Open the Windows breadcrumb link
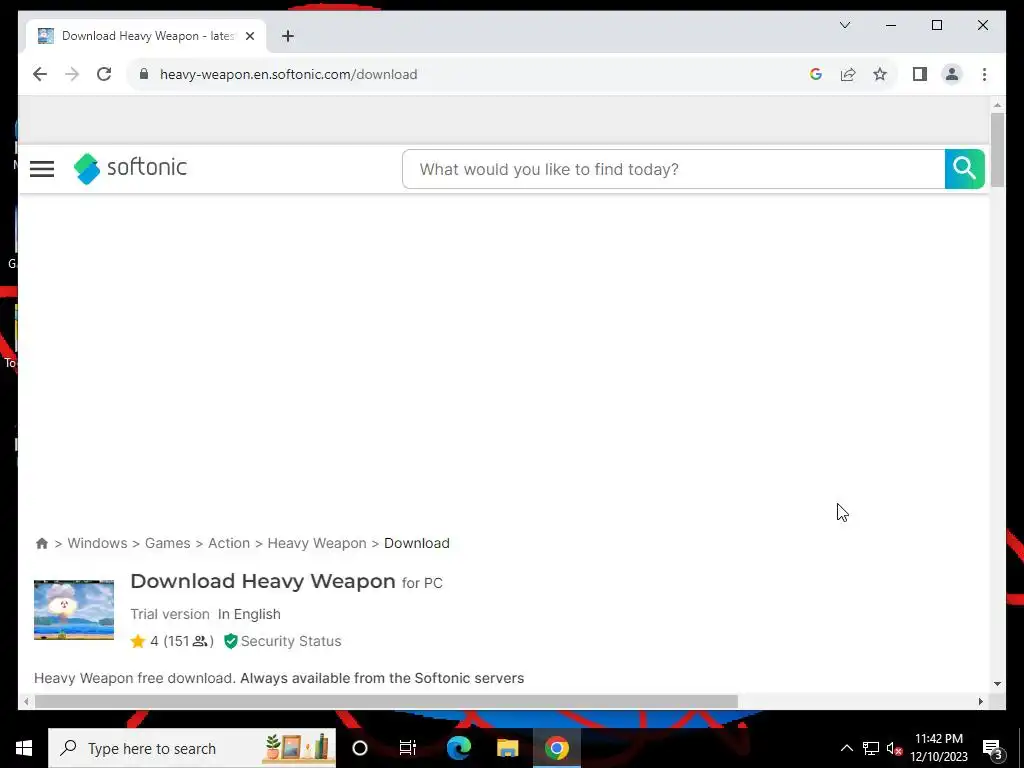Image resolution: width=1024 pixels, height=768 pixels. click(x=97, y=543)
